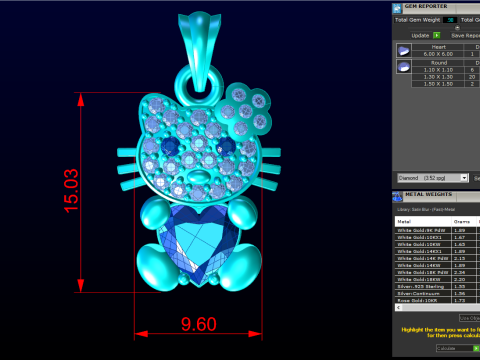Screen dimensions: 480x360
Task: Click the Metal column header
Action: click(x=423, y=221)
